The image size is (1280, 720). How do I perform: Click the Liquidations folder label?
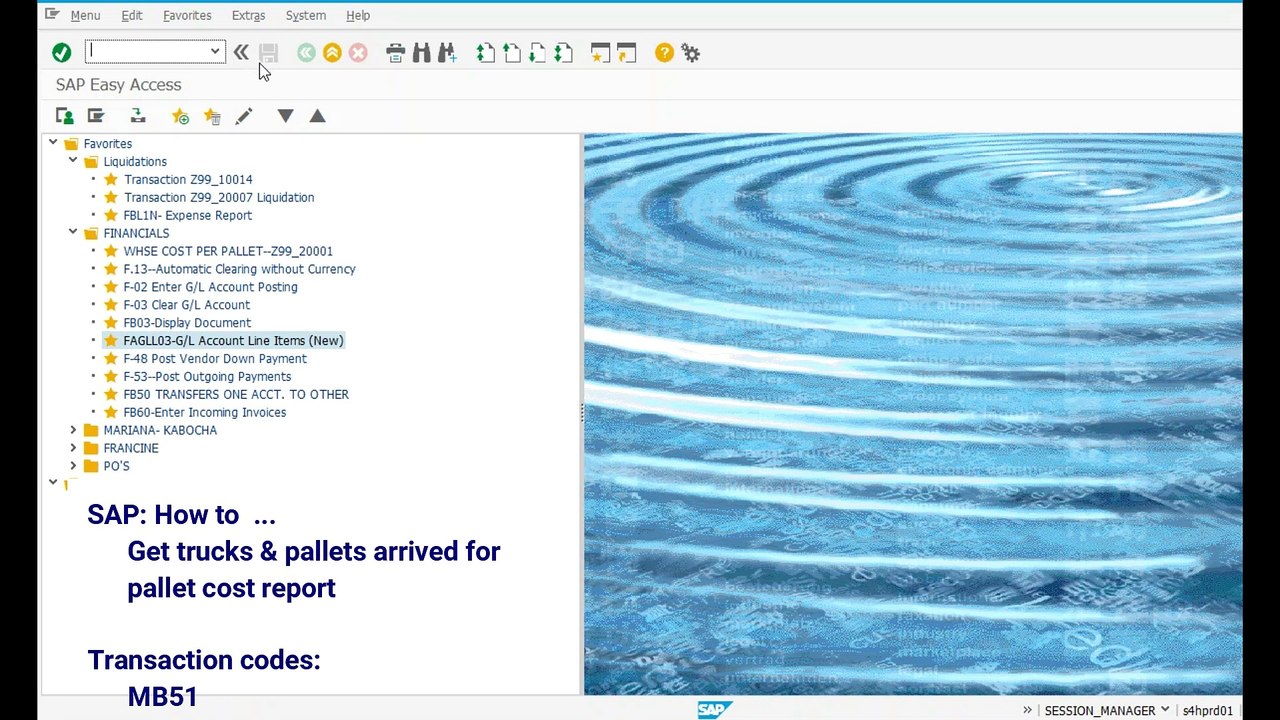pyautogui.click(x=135, y=161)
